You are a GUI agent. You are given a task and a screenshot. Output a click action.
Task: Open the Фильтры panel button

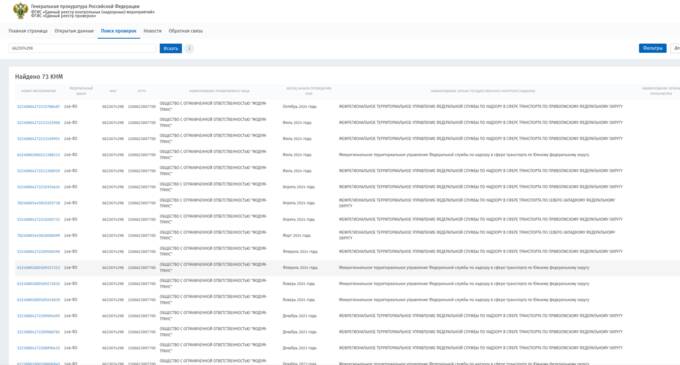652,48
